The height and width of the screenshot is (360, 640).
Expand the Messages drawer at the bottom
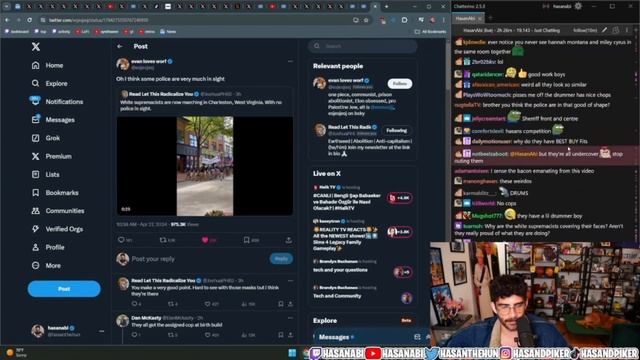pos(428,337)
